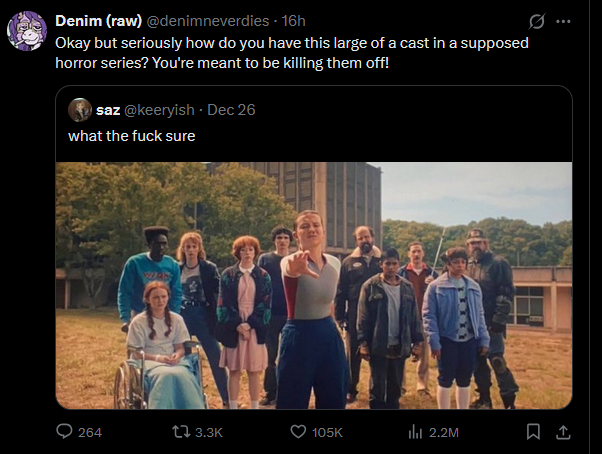The height and width of the screenshot is (454, 602).
Task: Click the repost arrows icon
Action: (181, 432)
